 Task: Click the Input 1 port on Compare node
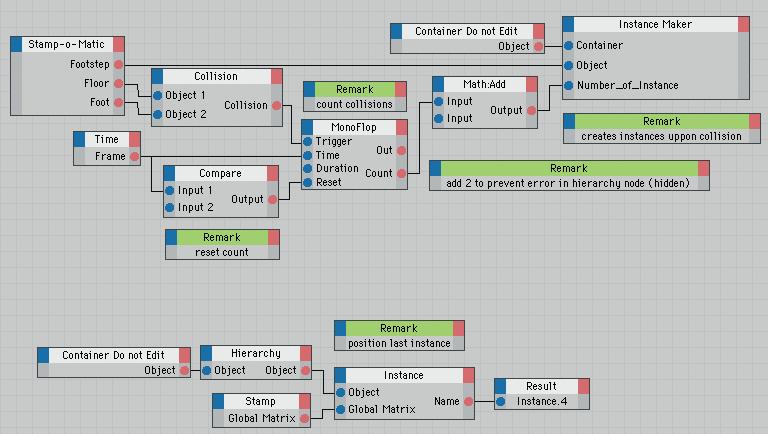[169, 190]
